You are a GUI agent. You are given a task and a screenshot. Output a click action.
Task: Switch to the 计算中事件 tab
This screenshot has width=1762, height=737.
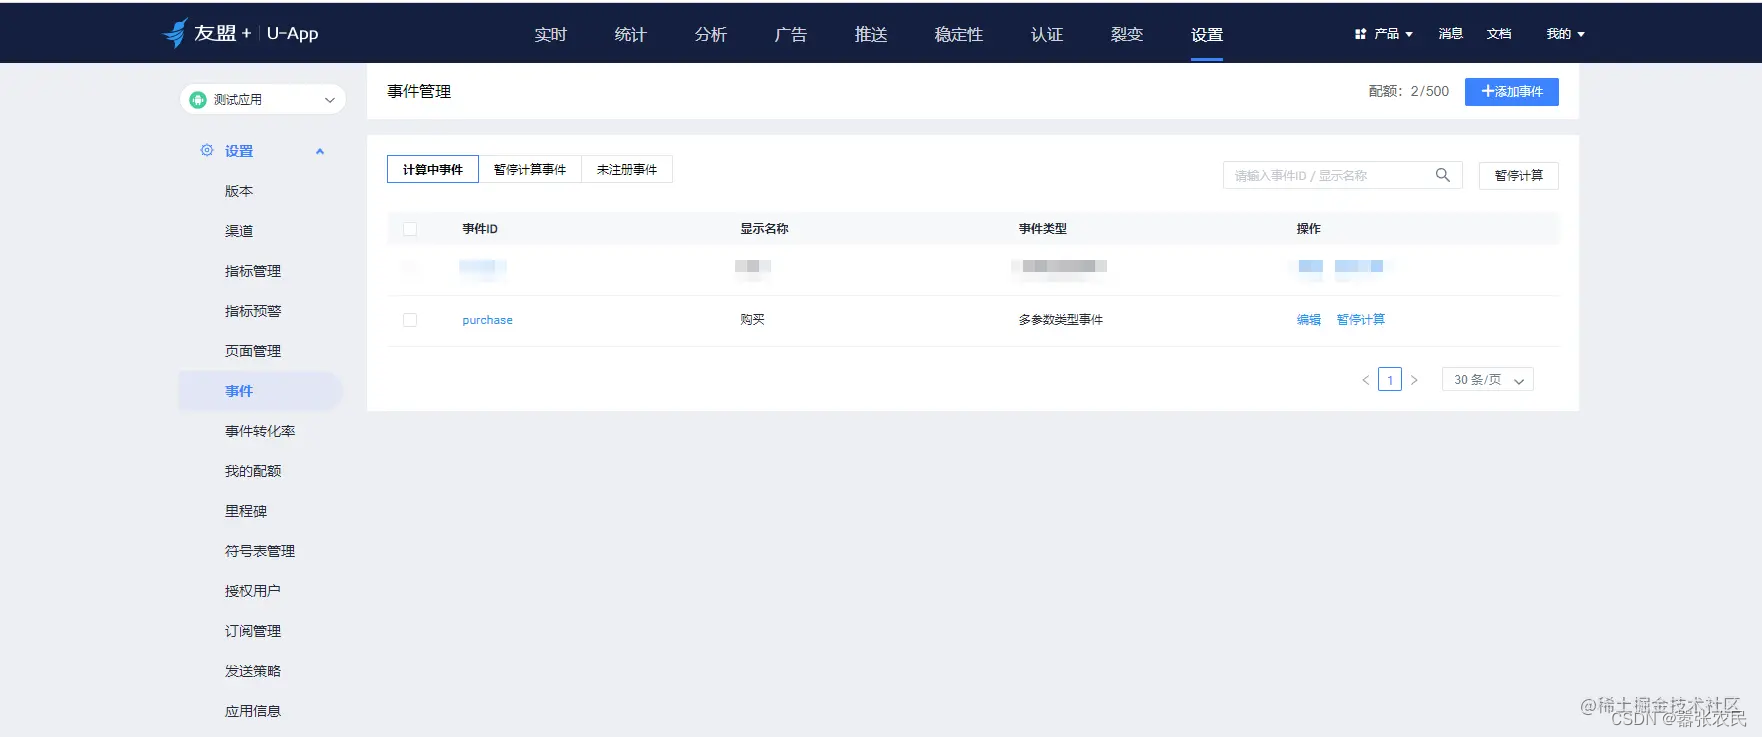[x=433, y=169]
